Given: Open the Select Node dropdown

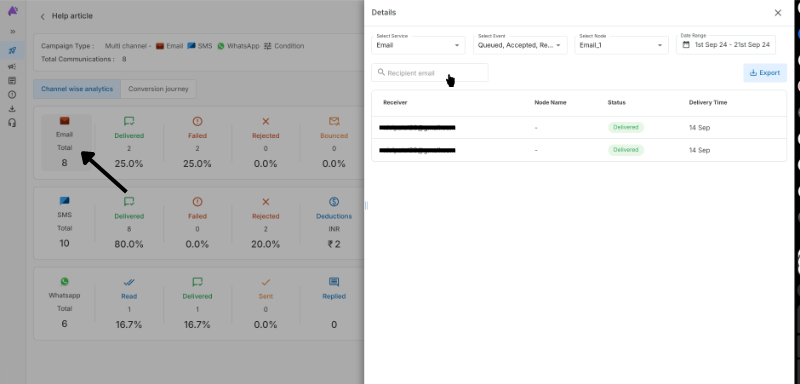Looking at the screenshot, I should click(x=621, y=45).
